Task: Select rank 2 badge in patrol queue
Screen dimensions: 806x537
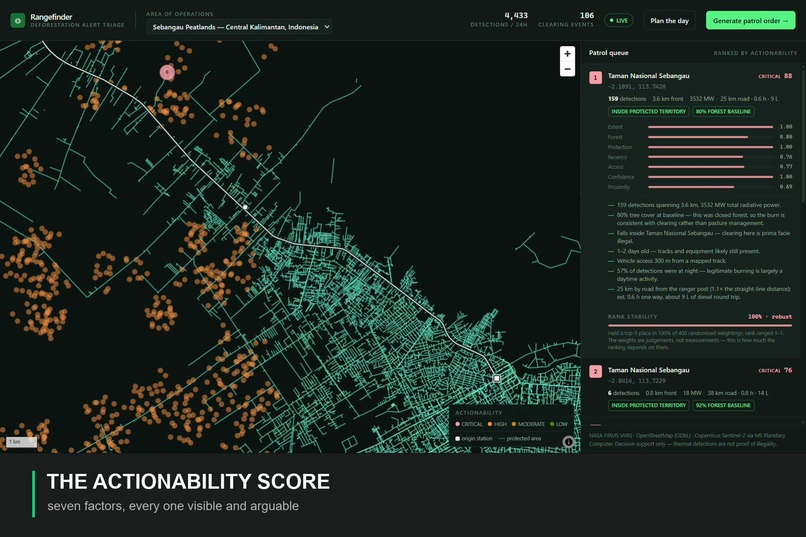Action: pyautogui.click(x=595, y=372)
